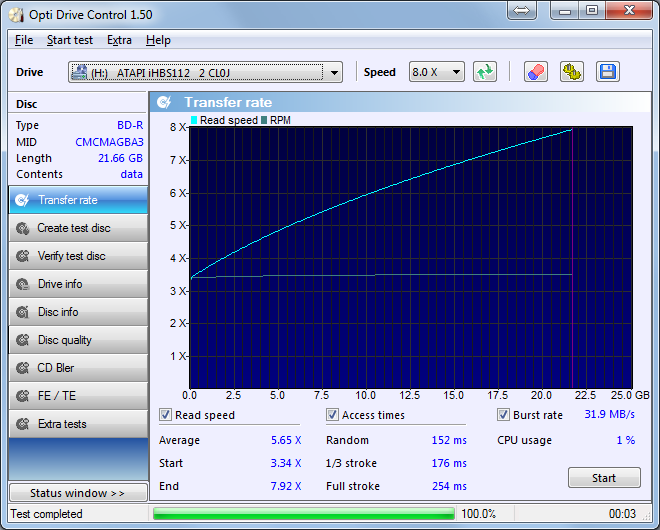Open the Verify test disc section
This screenshot has height=530, width=660.
(78, 256)
